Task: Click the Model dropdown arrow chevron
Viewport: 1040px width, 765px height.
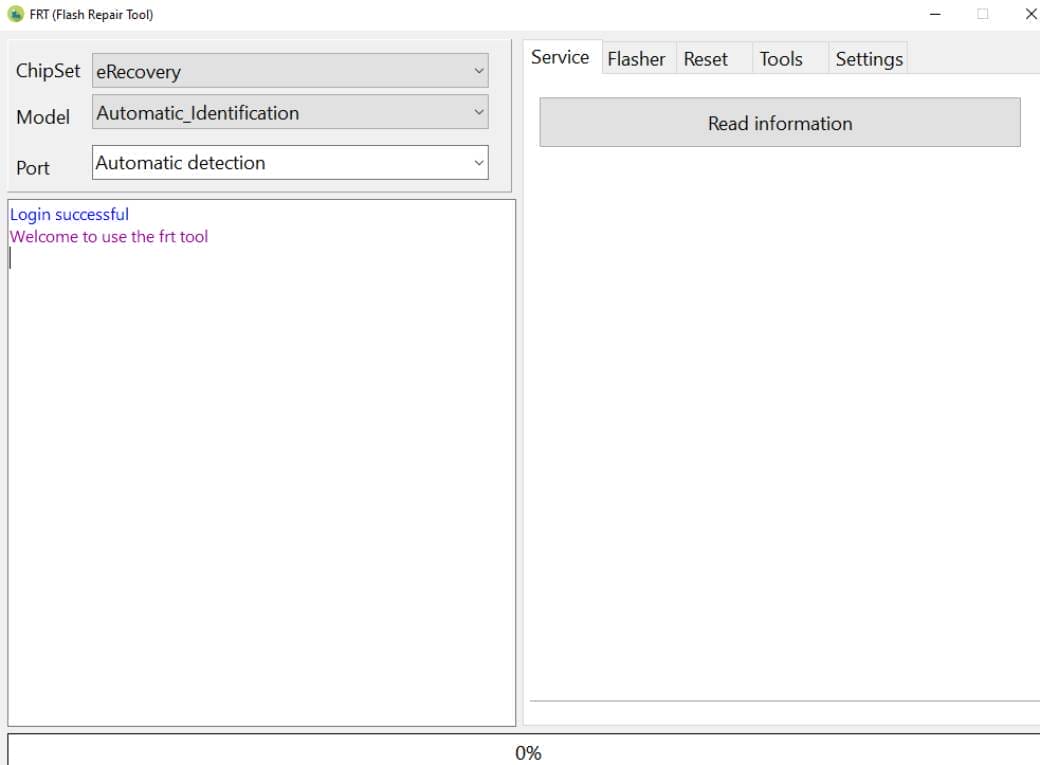Action: pyautogui.click(x=480, y=113)
